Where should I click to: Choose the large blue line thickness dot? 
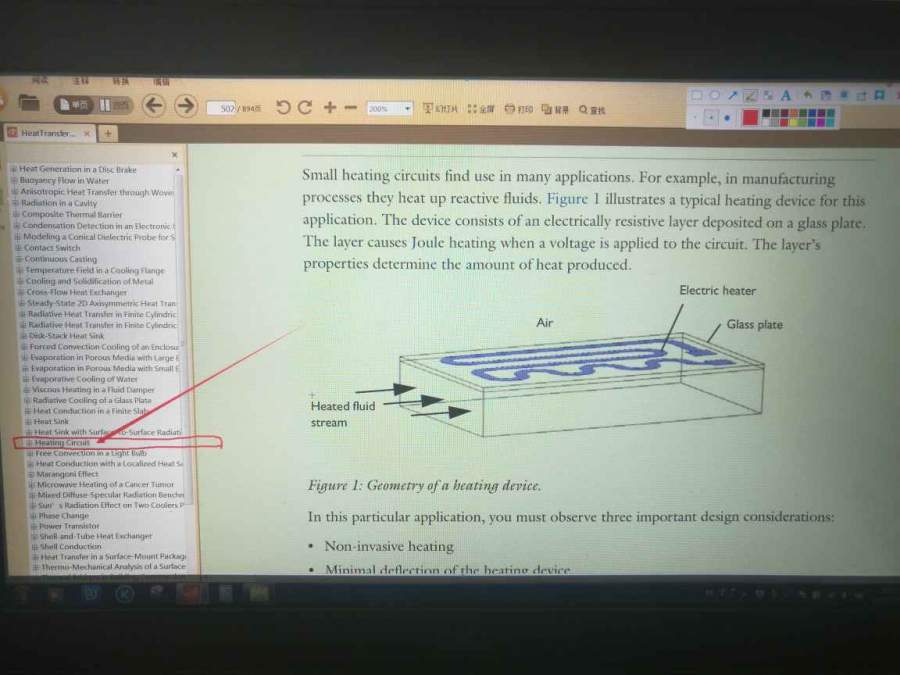[x=727, y=118]
